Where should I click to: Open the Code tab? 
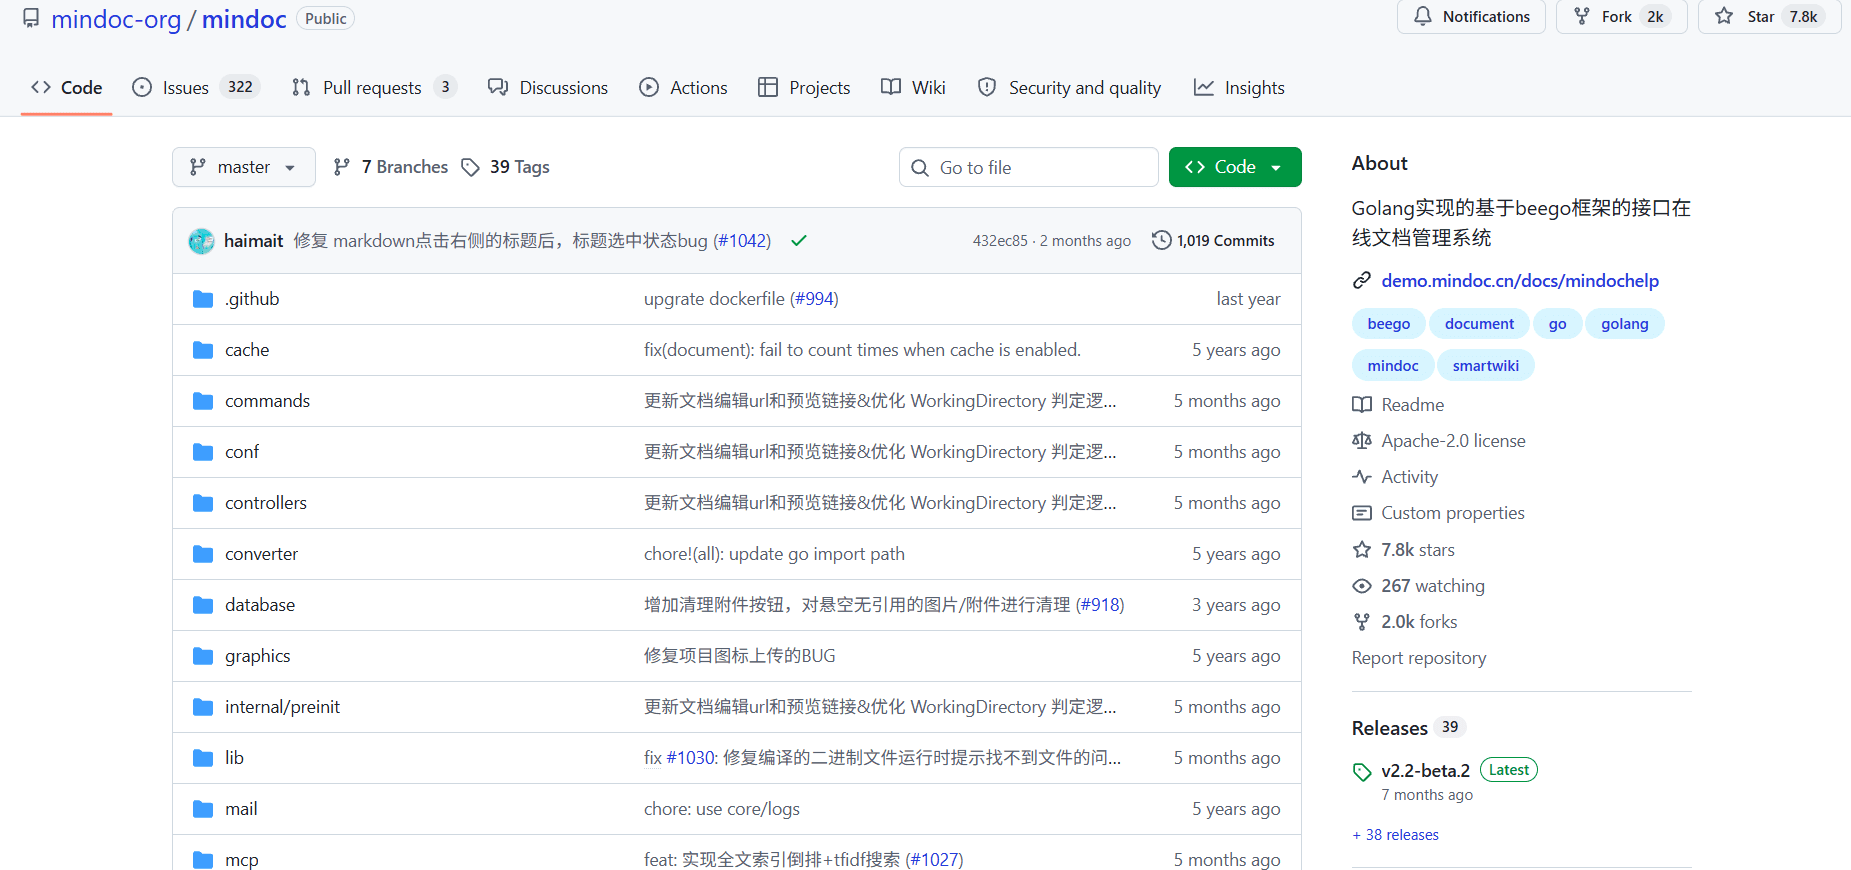[67, 88]
